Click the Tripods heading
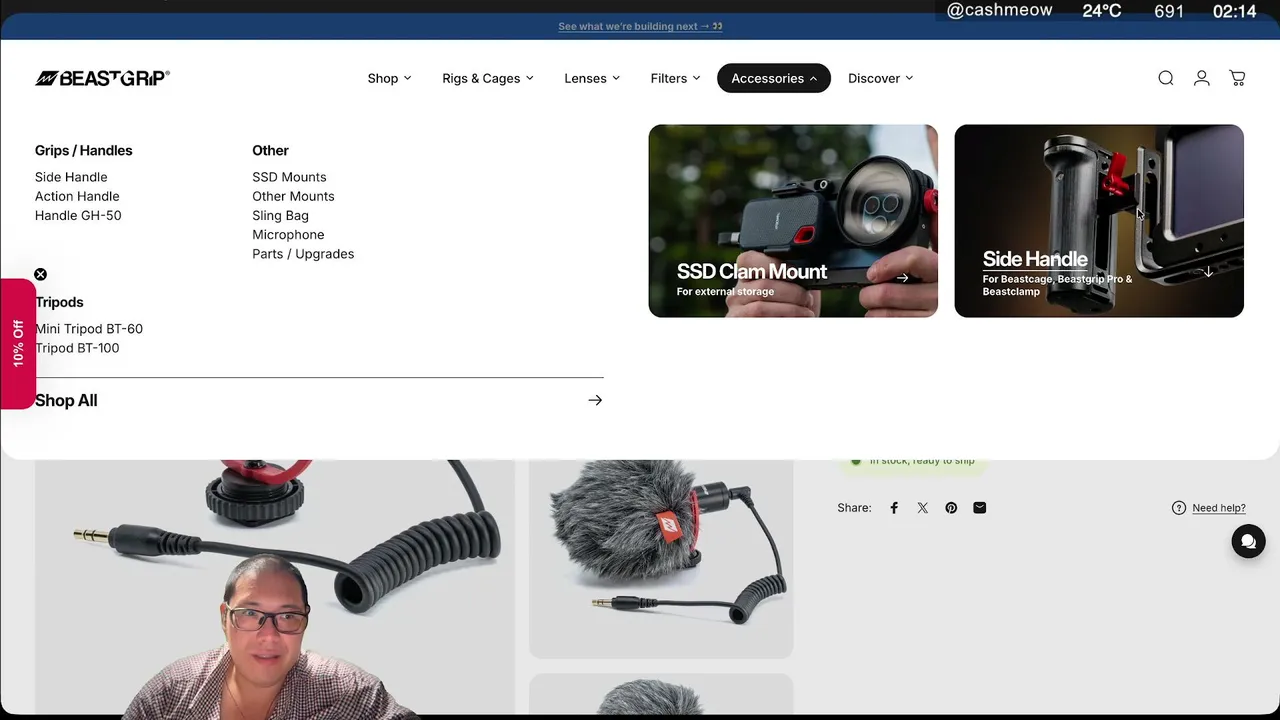This screenshot has height=720, width=1280. tap(59, 302)
